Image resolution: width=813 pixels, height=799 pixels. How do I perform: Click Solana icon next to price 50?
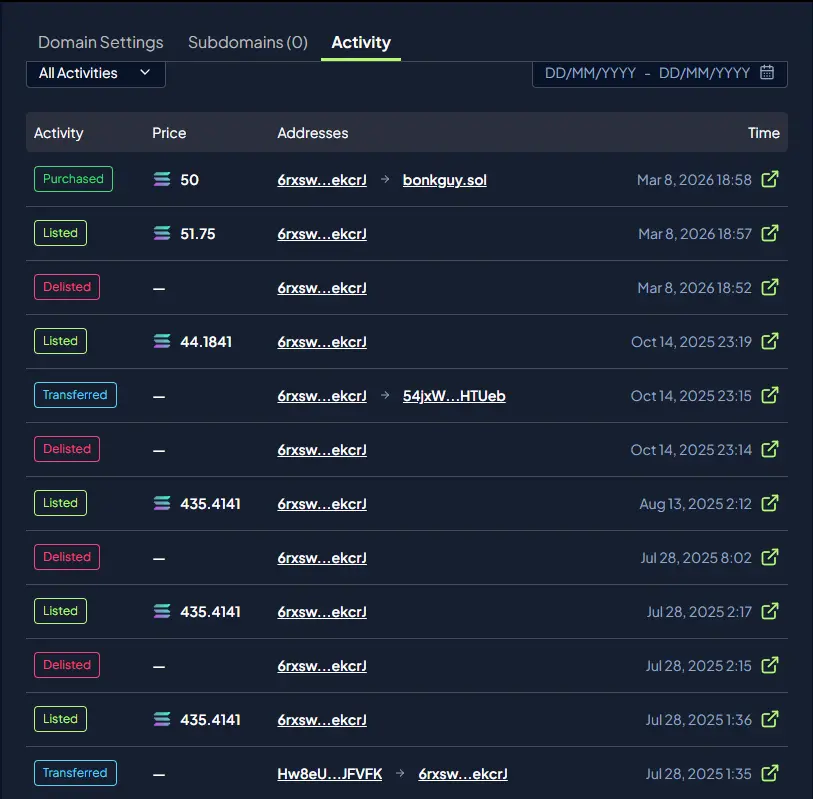click(162, 179)
